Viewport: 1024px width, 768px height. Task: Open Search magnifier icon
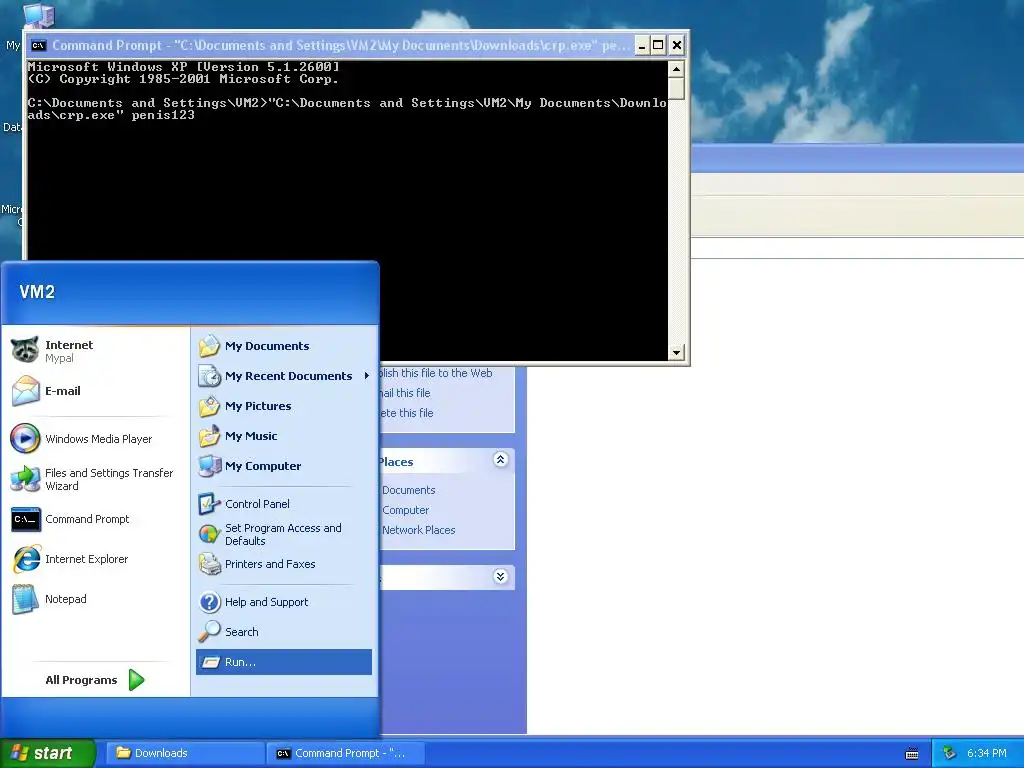pyautogui.click(x=210, y=632)
